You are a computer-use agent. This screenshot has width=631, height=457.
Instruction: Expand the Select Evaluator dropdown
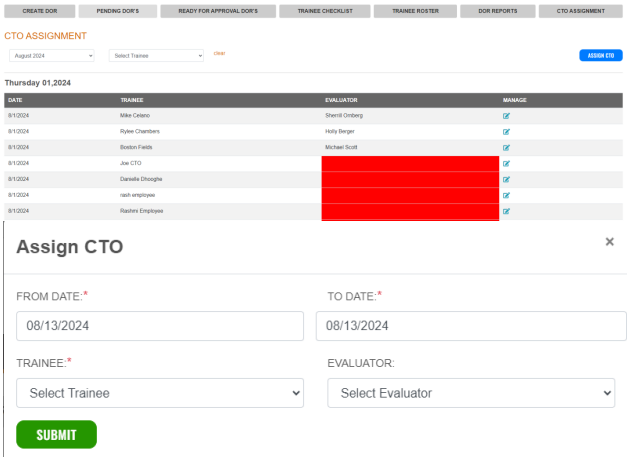tap(471, 393)
